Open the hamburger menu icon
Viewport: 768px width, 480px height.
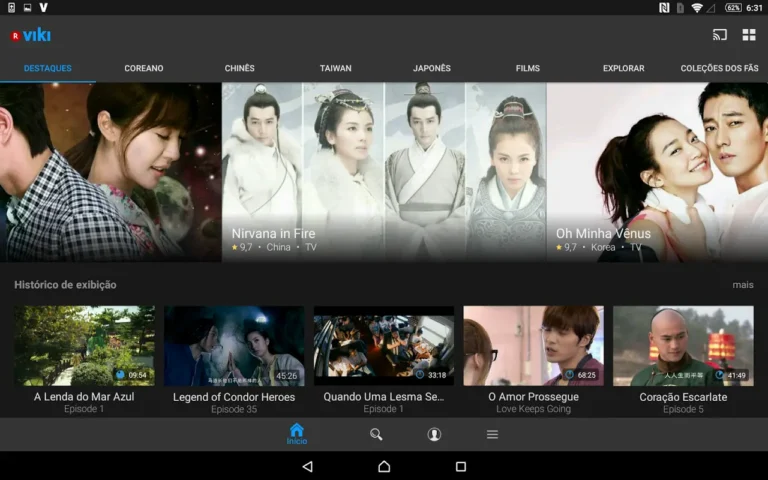click(x=492, y=434)
